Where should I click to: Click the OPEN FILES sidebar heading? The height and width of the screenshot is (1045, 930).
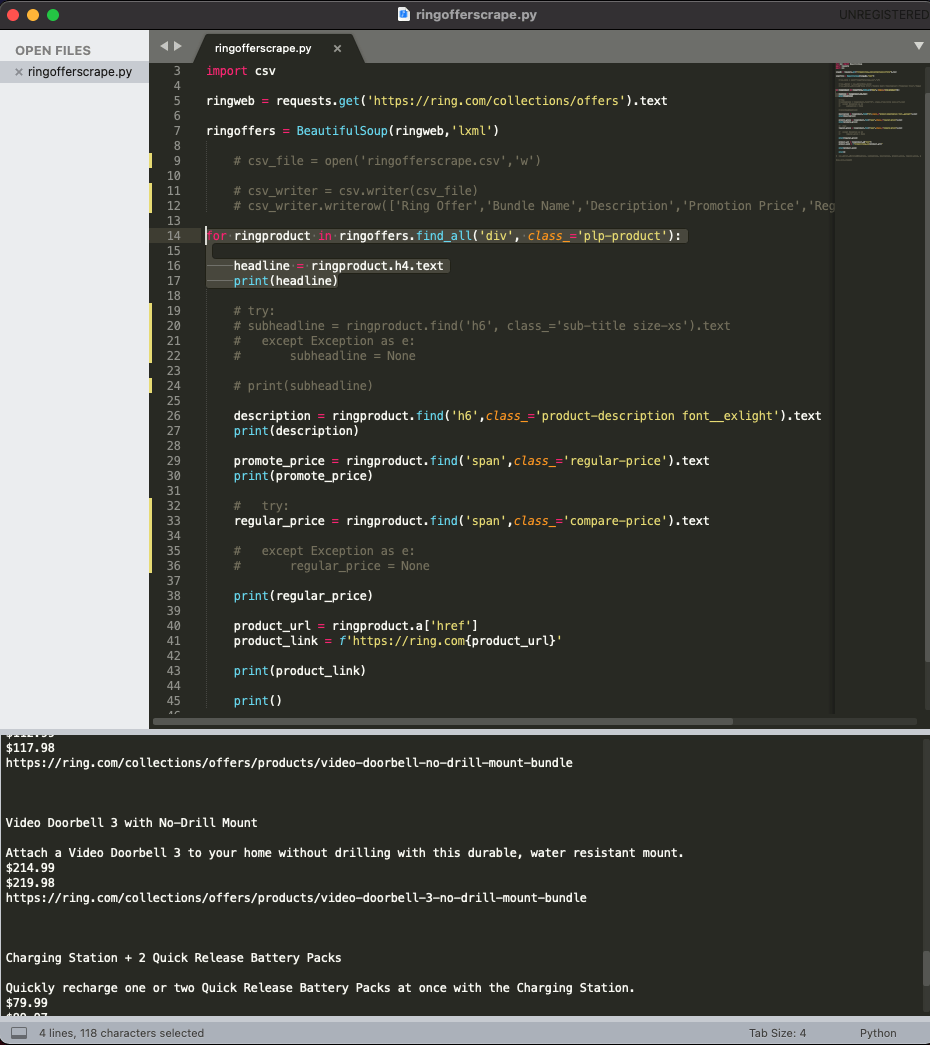(53, 51)
